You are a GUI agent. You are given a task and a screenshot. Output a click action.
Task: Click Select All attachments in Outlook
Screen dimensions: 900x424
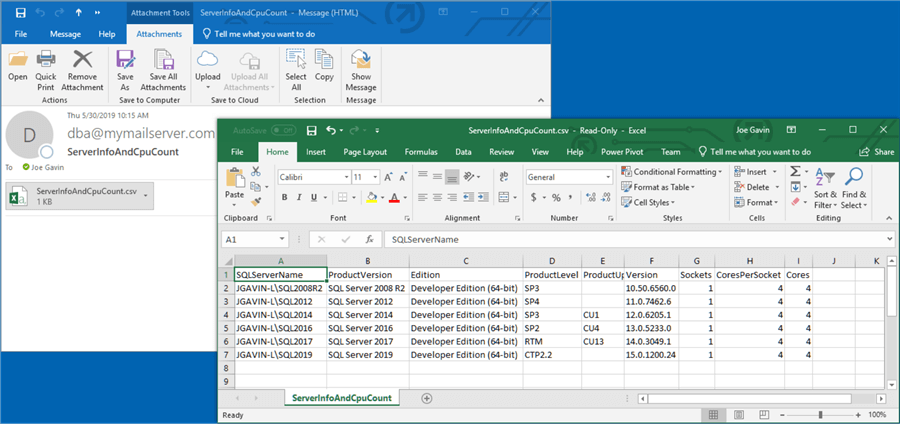pyautogui.click(x=296, y=70)
